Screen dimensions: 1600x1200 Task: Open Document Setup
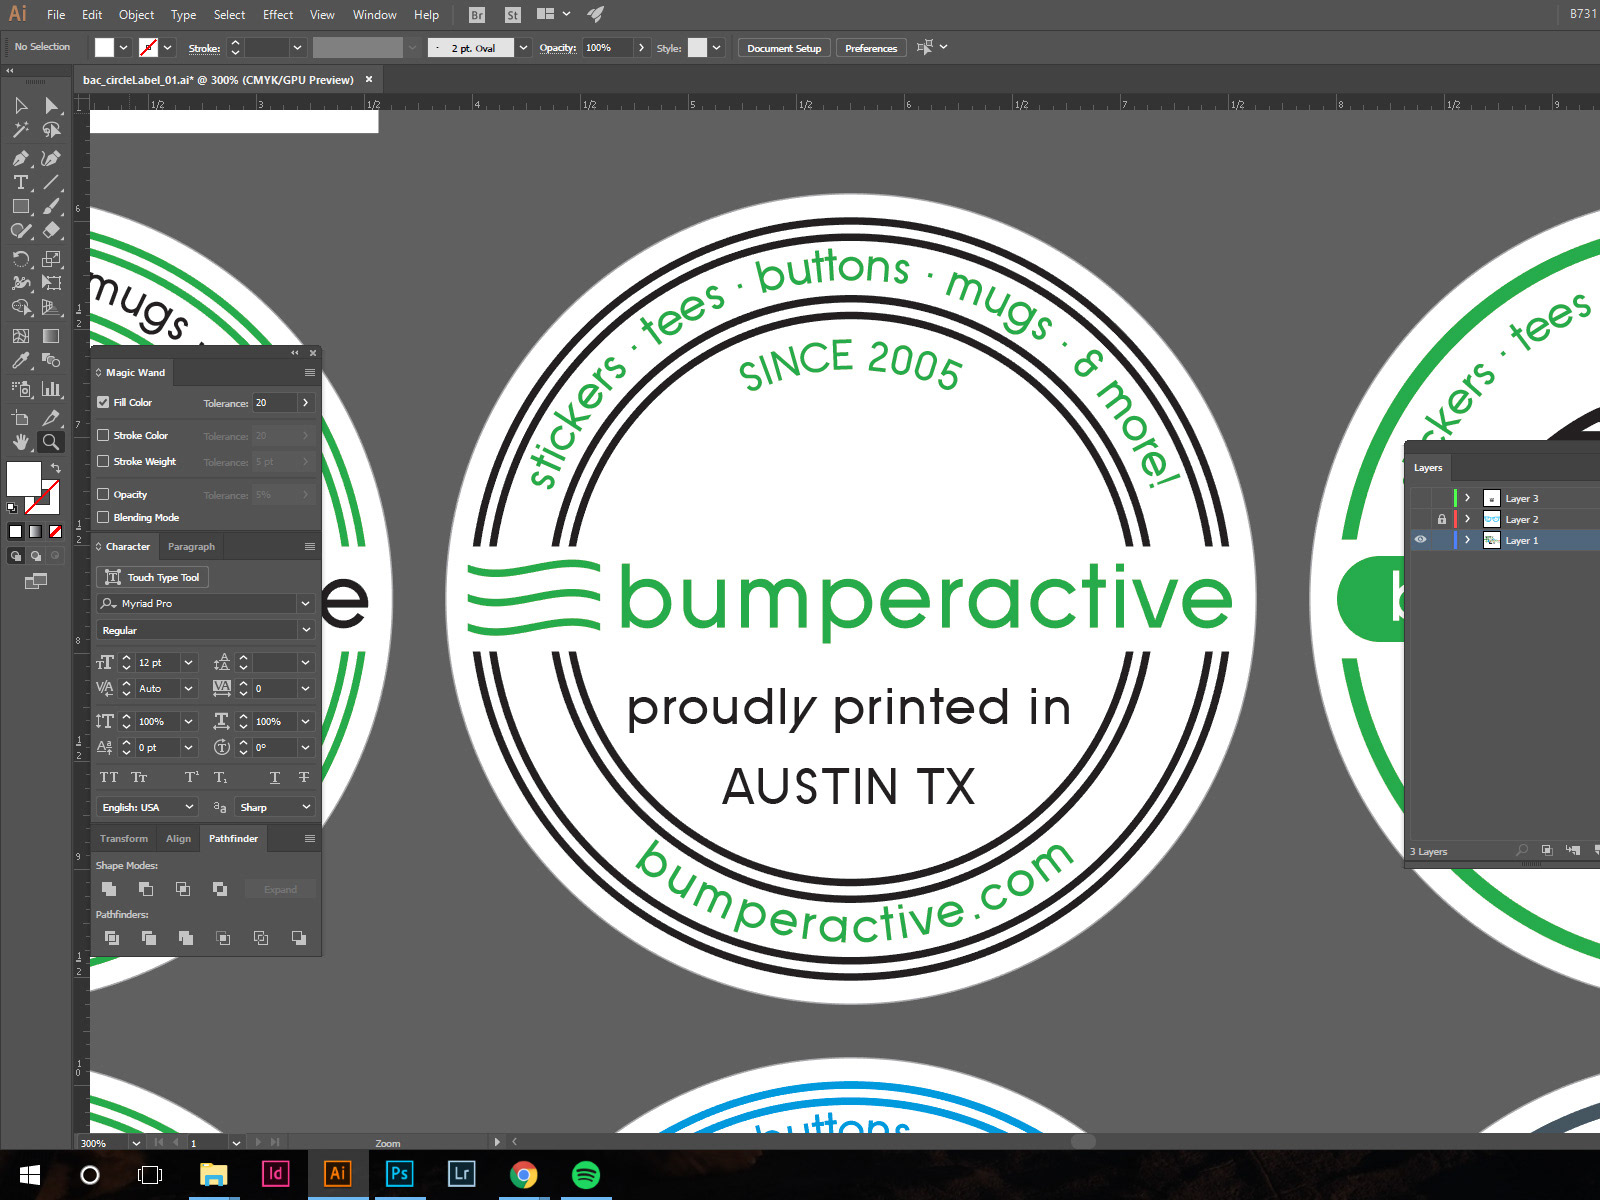coord(784,48)
